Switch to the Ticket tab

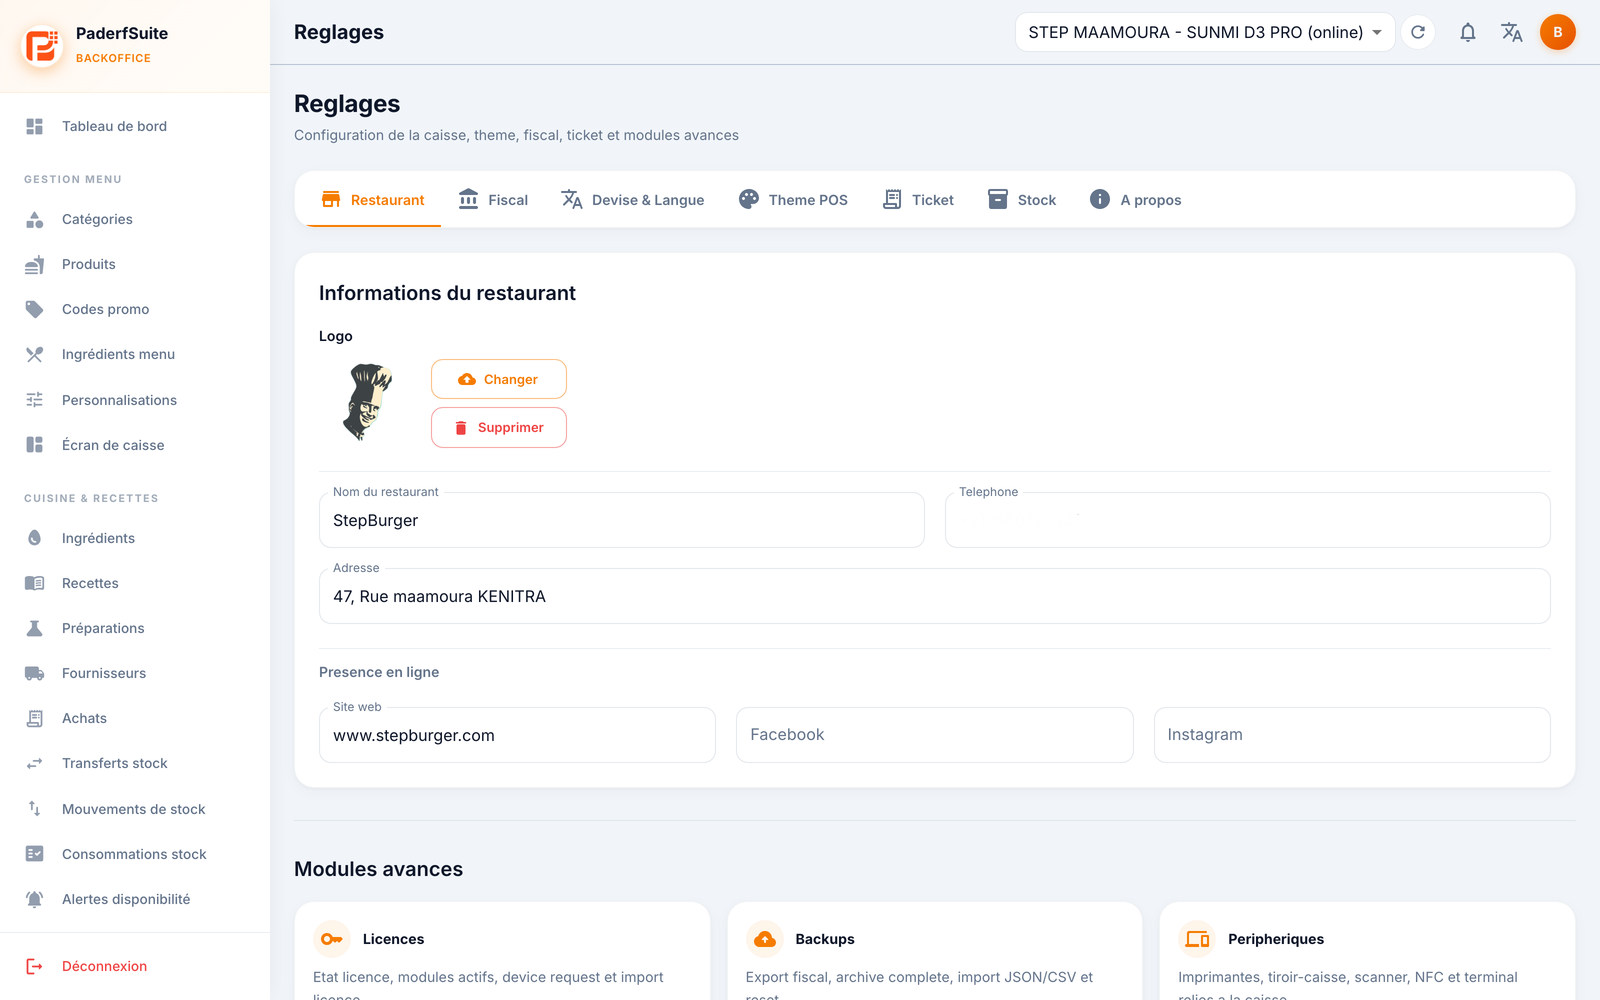pyautogui.click(x=918, y=200)
